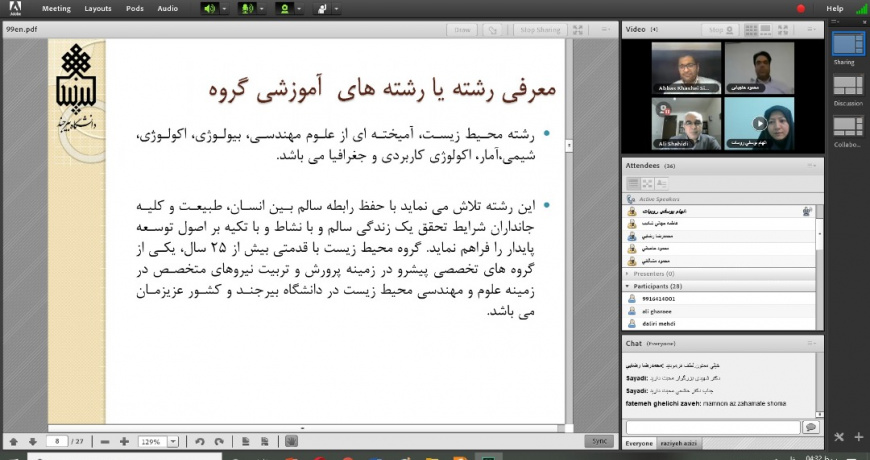This screenshot has width=870, height=460.
Task: Select Abbas Khashei video thumbnail
Action: coord(686,68)
